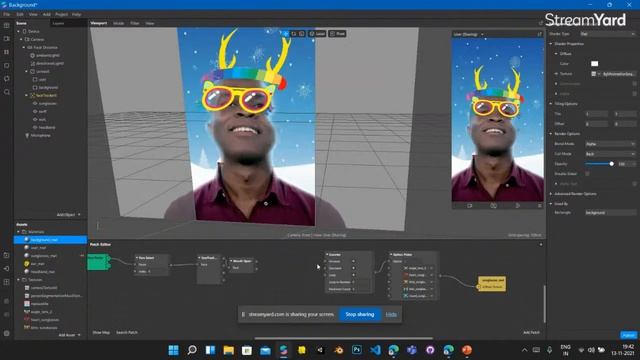Viewport: 640px width, 360px height.
Task: Collapse the faceTracker0 node
Action: click(27, 96)
